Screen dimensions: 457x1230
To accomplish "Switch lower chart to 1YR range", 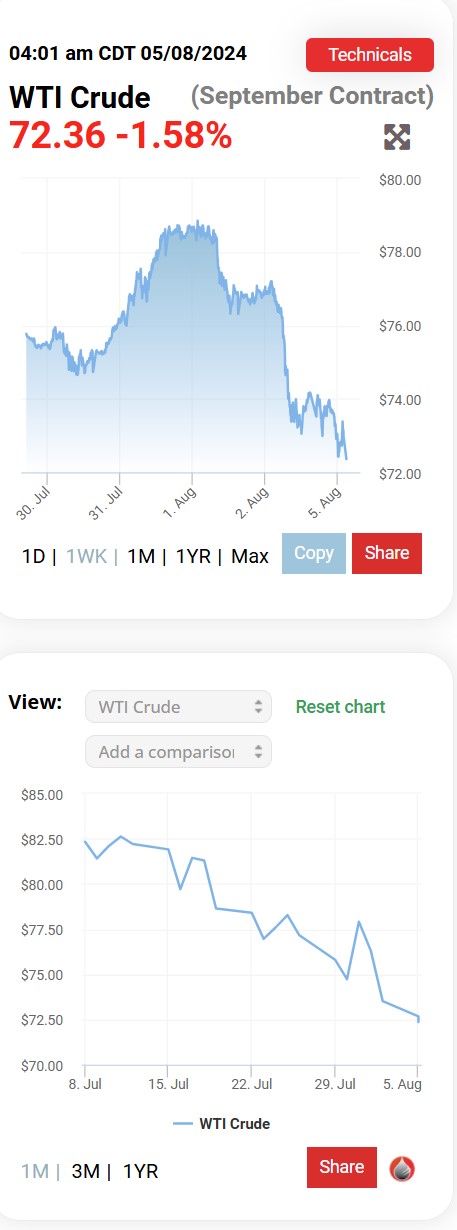I will pyautogui.click(x=141, y=1171).
